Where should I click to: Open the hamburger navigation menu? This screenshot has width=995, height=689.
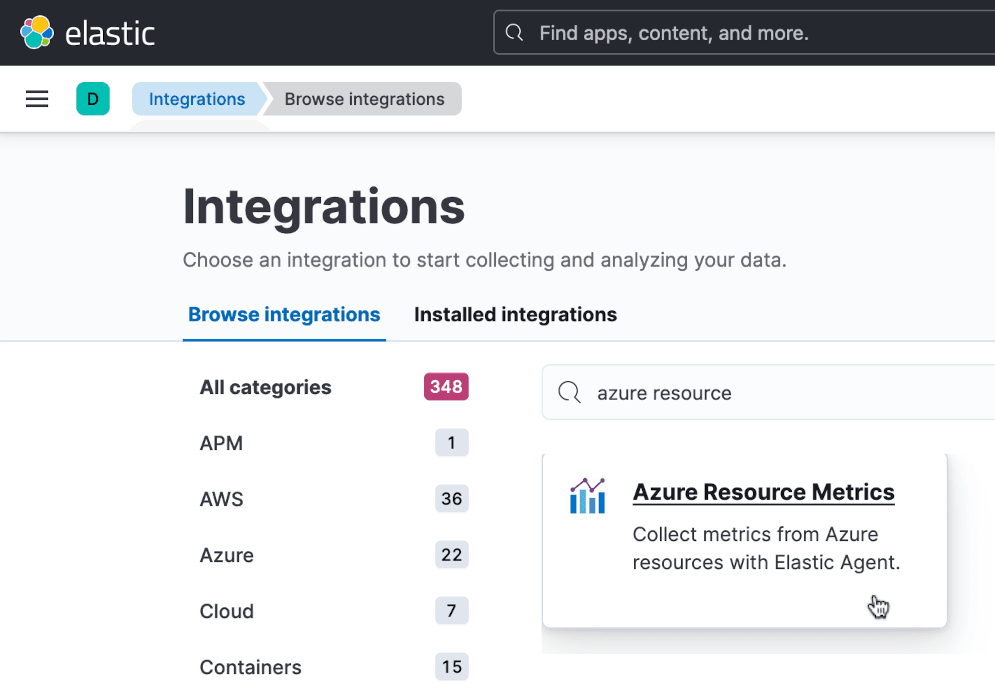(37, 99)
